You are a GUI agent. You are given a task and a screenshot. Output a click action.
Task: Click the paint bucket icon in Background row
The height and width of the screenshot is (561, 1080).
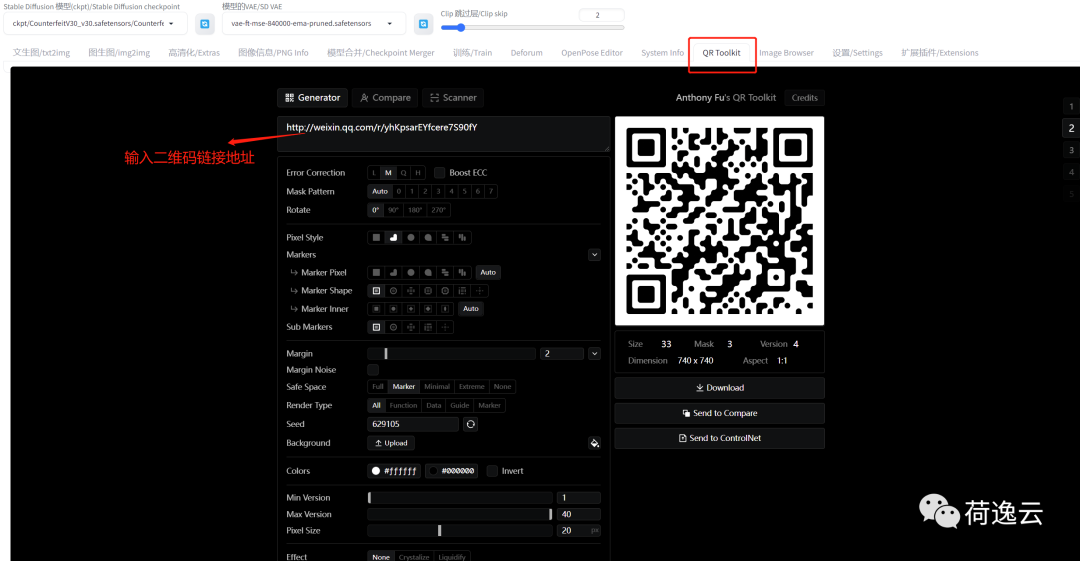(594, 443)
